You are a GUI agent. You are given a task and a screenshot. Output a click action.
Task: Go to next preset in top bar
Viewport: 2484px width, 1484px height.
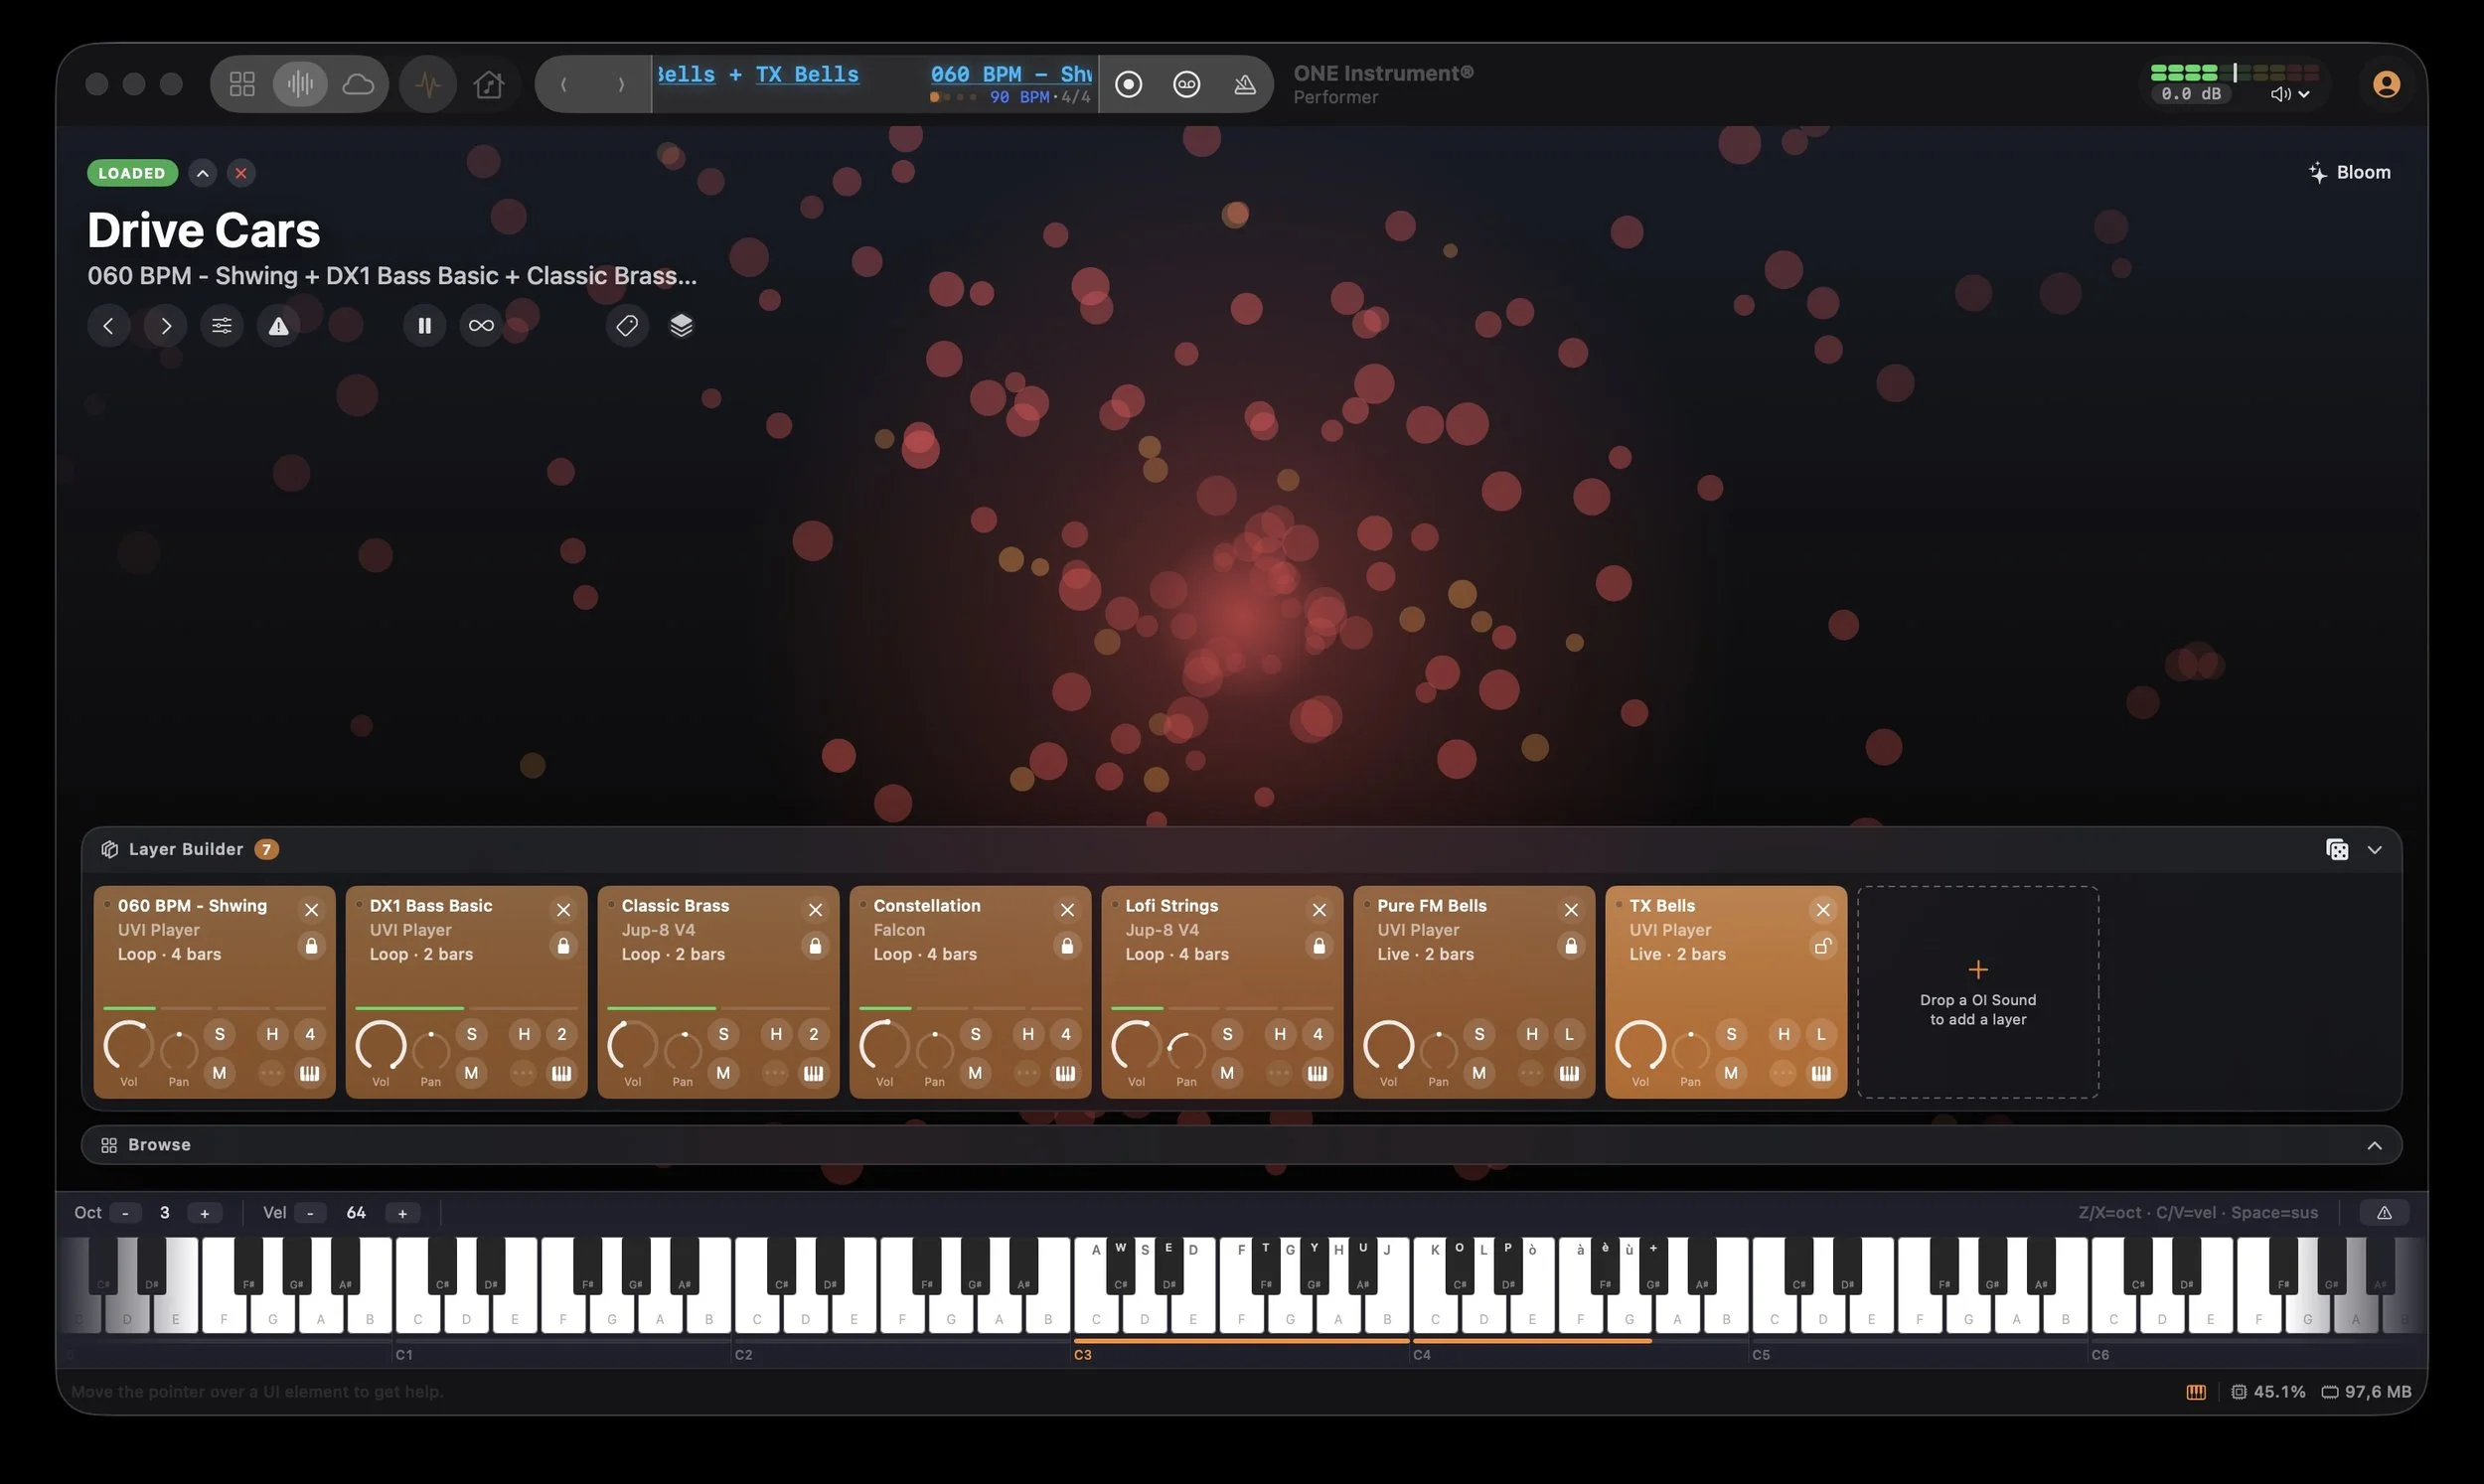(x=621, y=84)
